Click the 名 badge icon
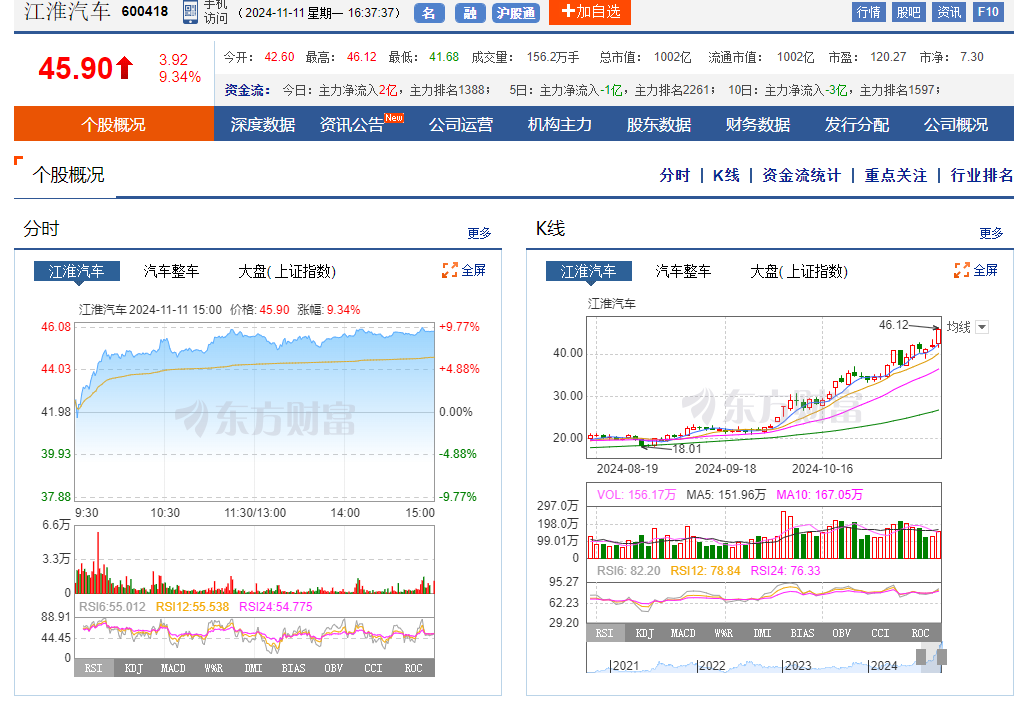 [429, 12]
